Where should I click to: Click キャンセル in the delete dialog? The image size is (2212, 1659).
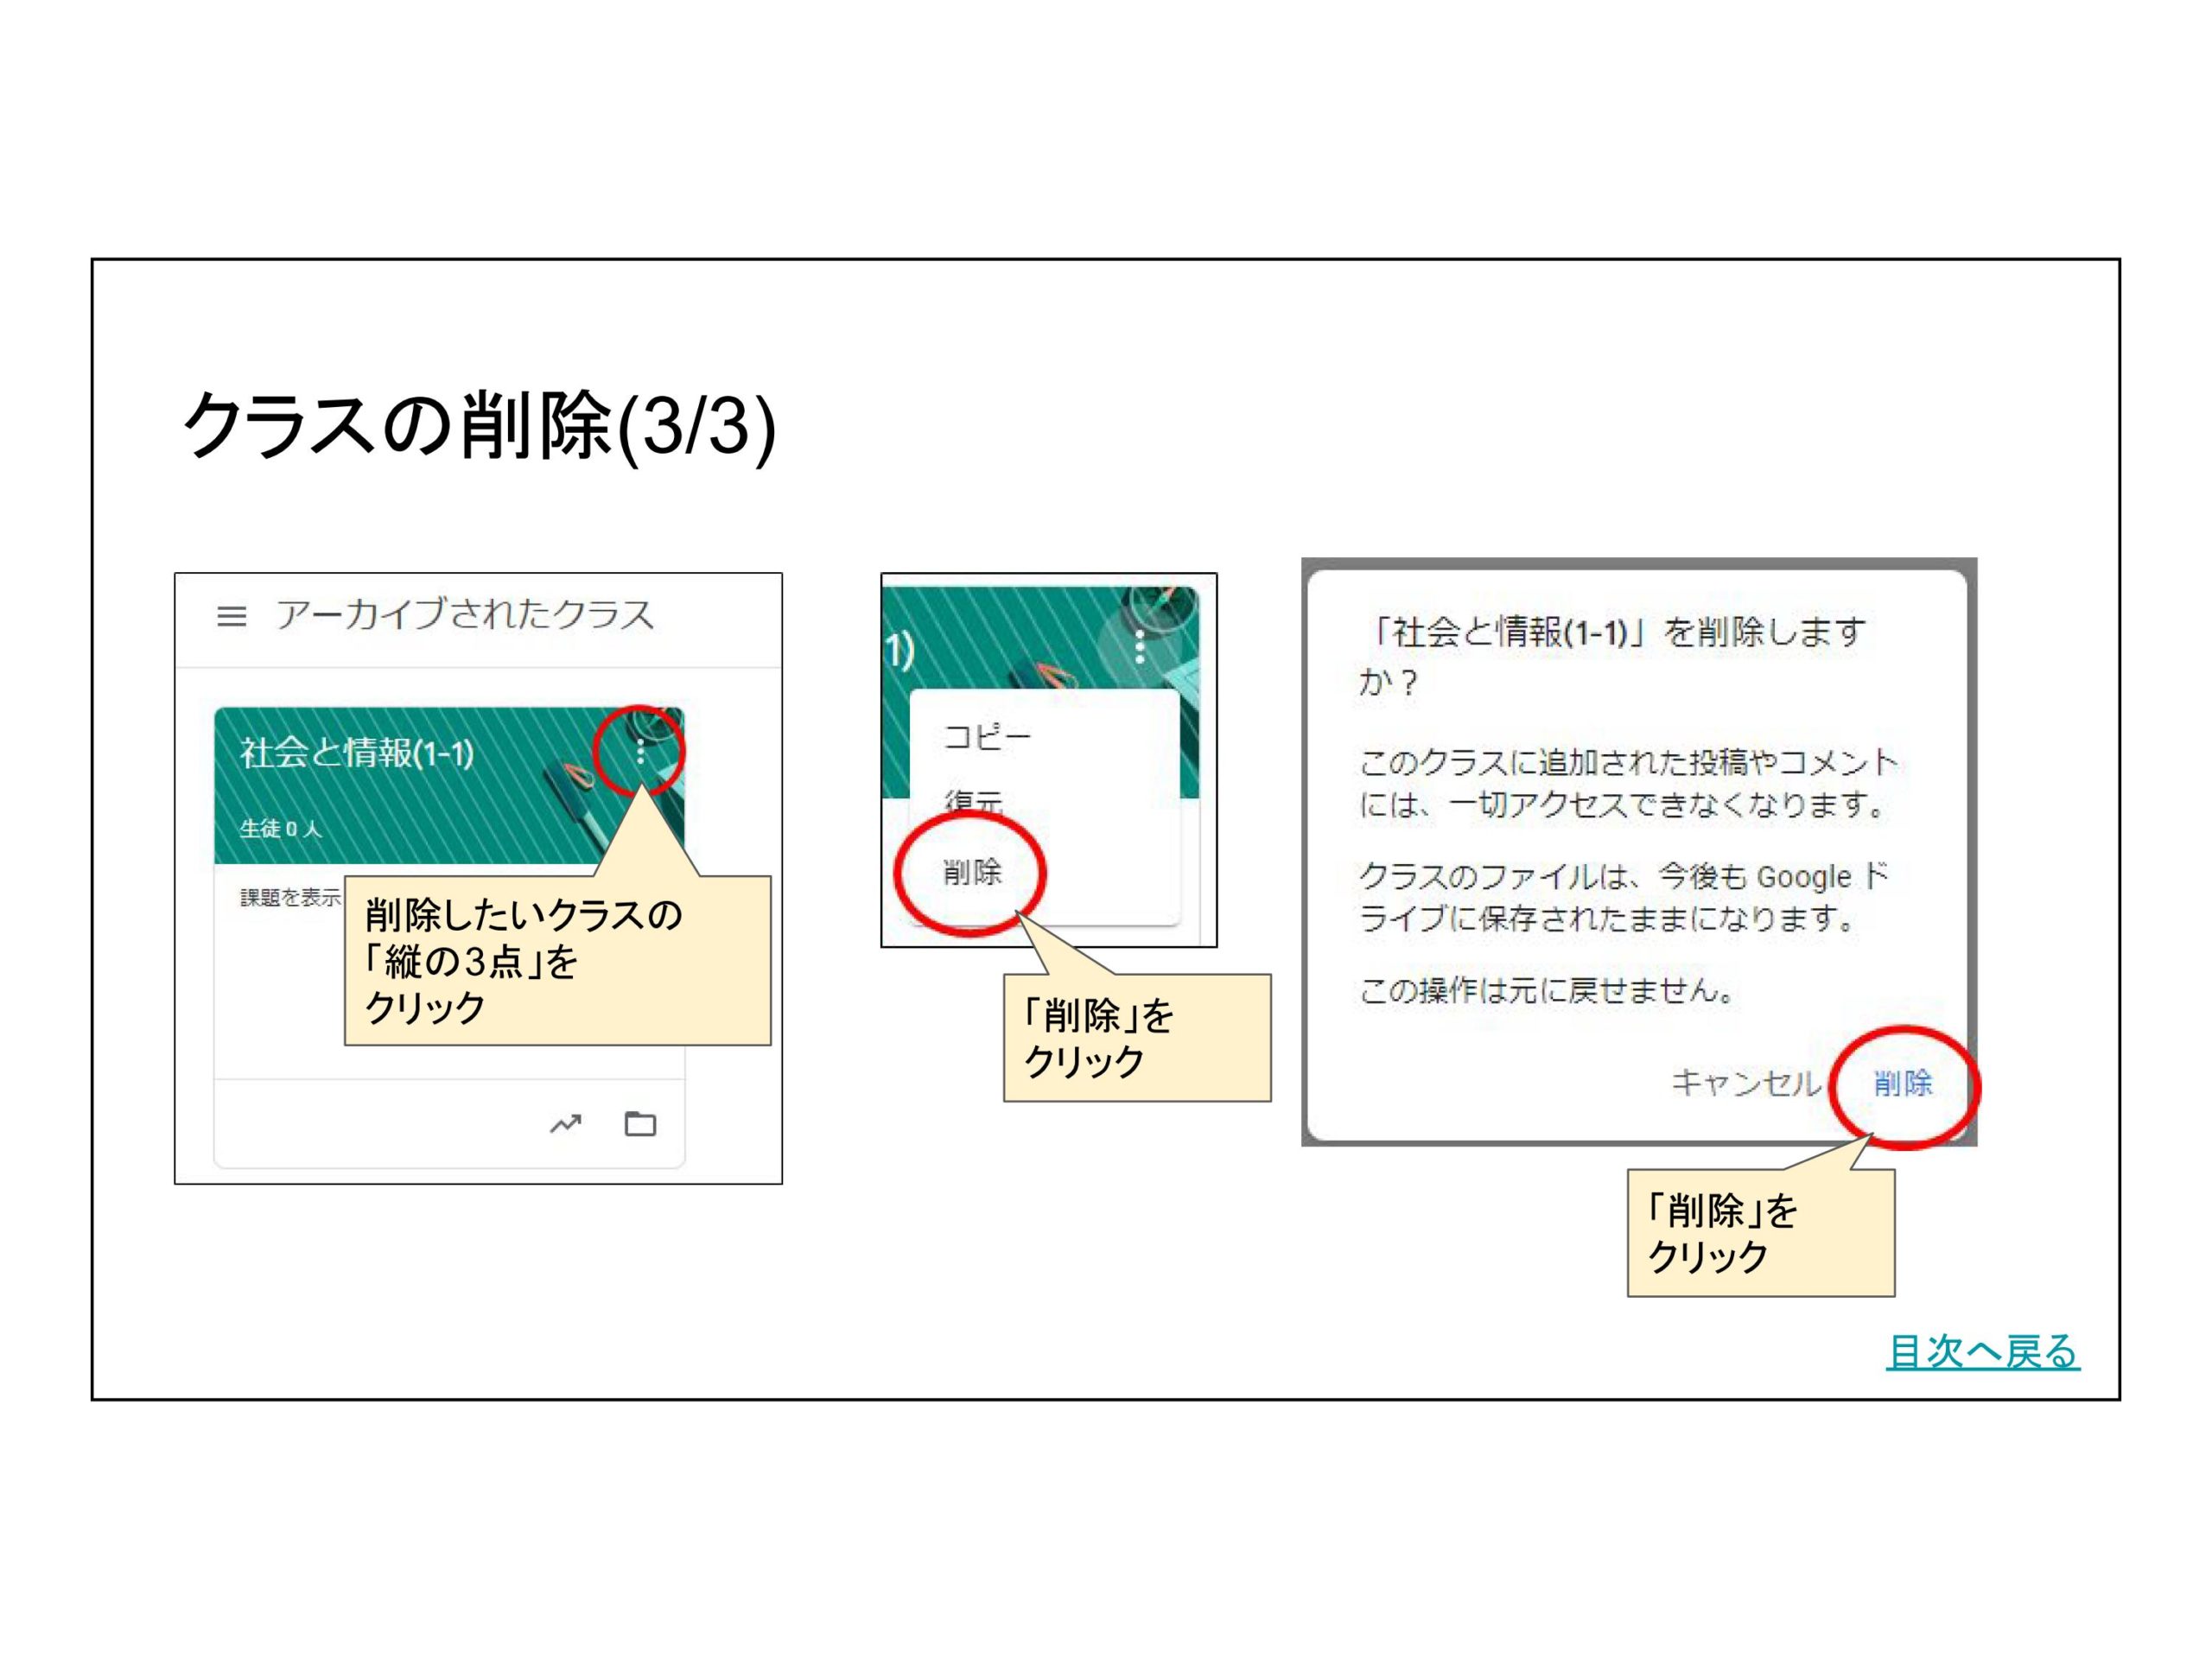1745,1082
